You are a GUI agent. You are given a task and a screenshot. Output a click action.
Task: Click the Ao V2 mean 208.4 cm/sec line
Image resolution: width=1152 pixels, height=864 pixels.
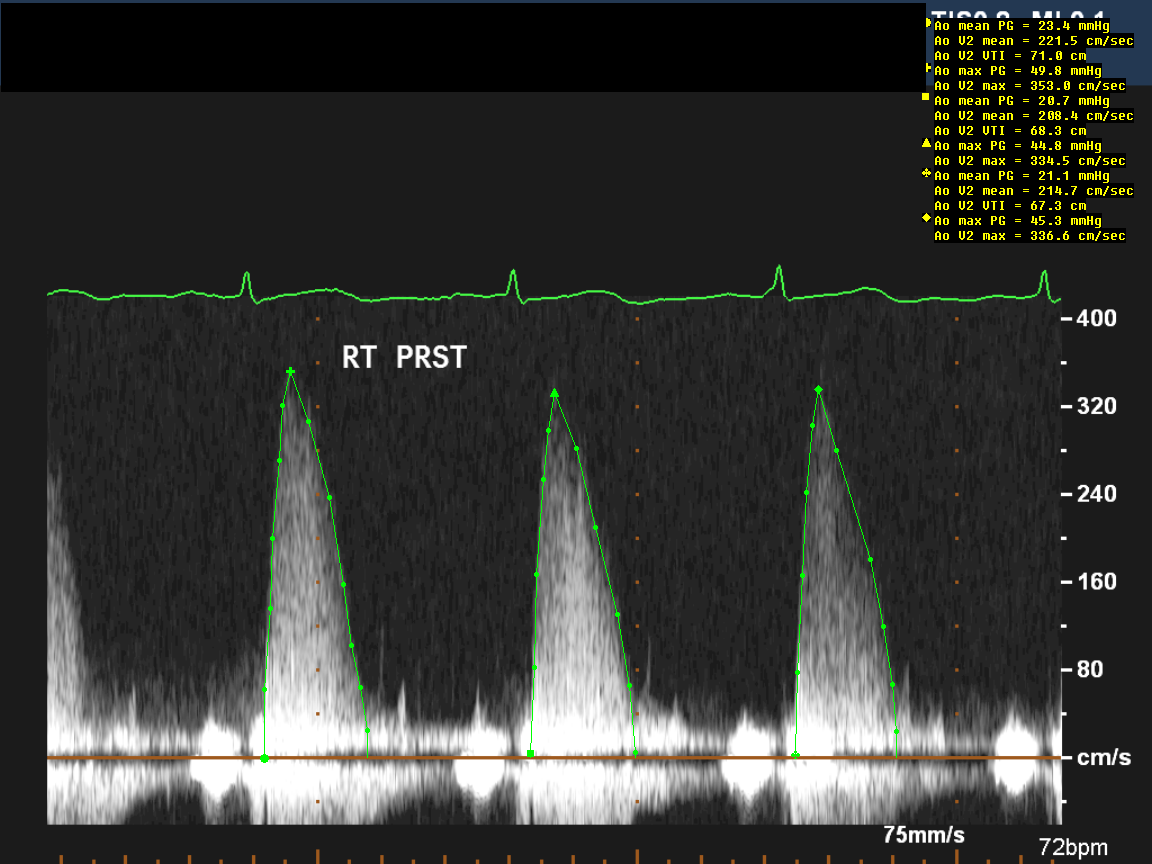[x=1033, y=116]
